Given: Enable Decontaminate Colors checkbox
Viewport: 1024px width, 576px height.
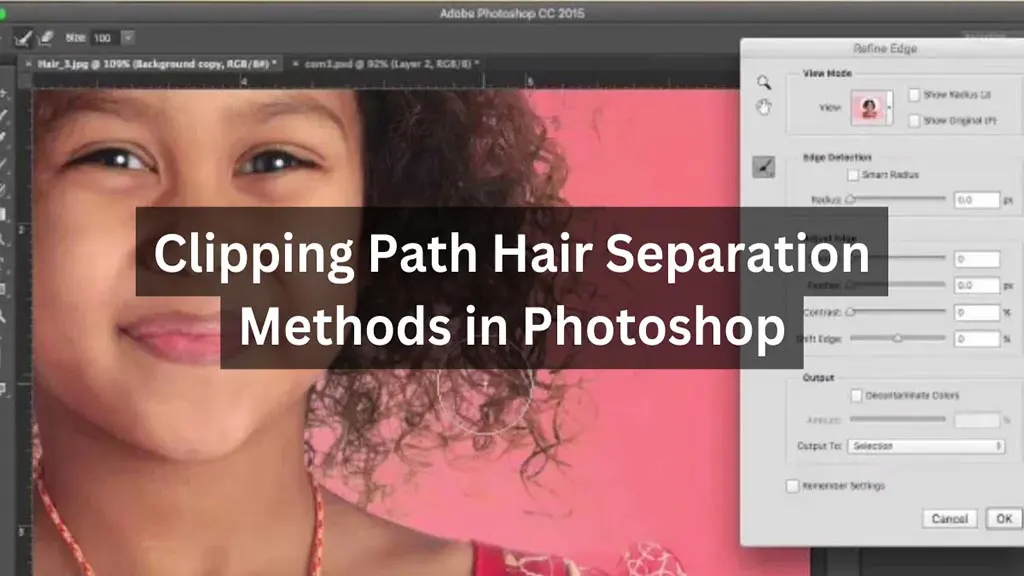Looking at the screenshot, I should 856,396.
